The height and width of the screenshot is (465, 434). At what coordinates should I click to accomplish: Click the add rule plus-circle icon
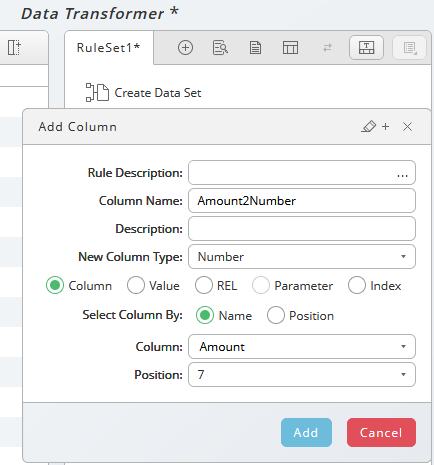tap(185, 48)
